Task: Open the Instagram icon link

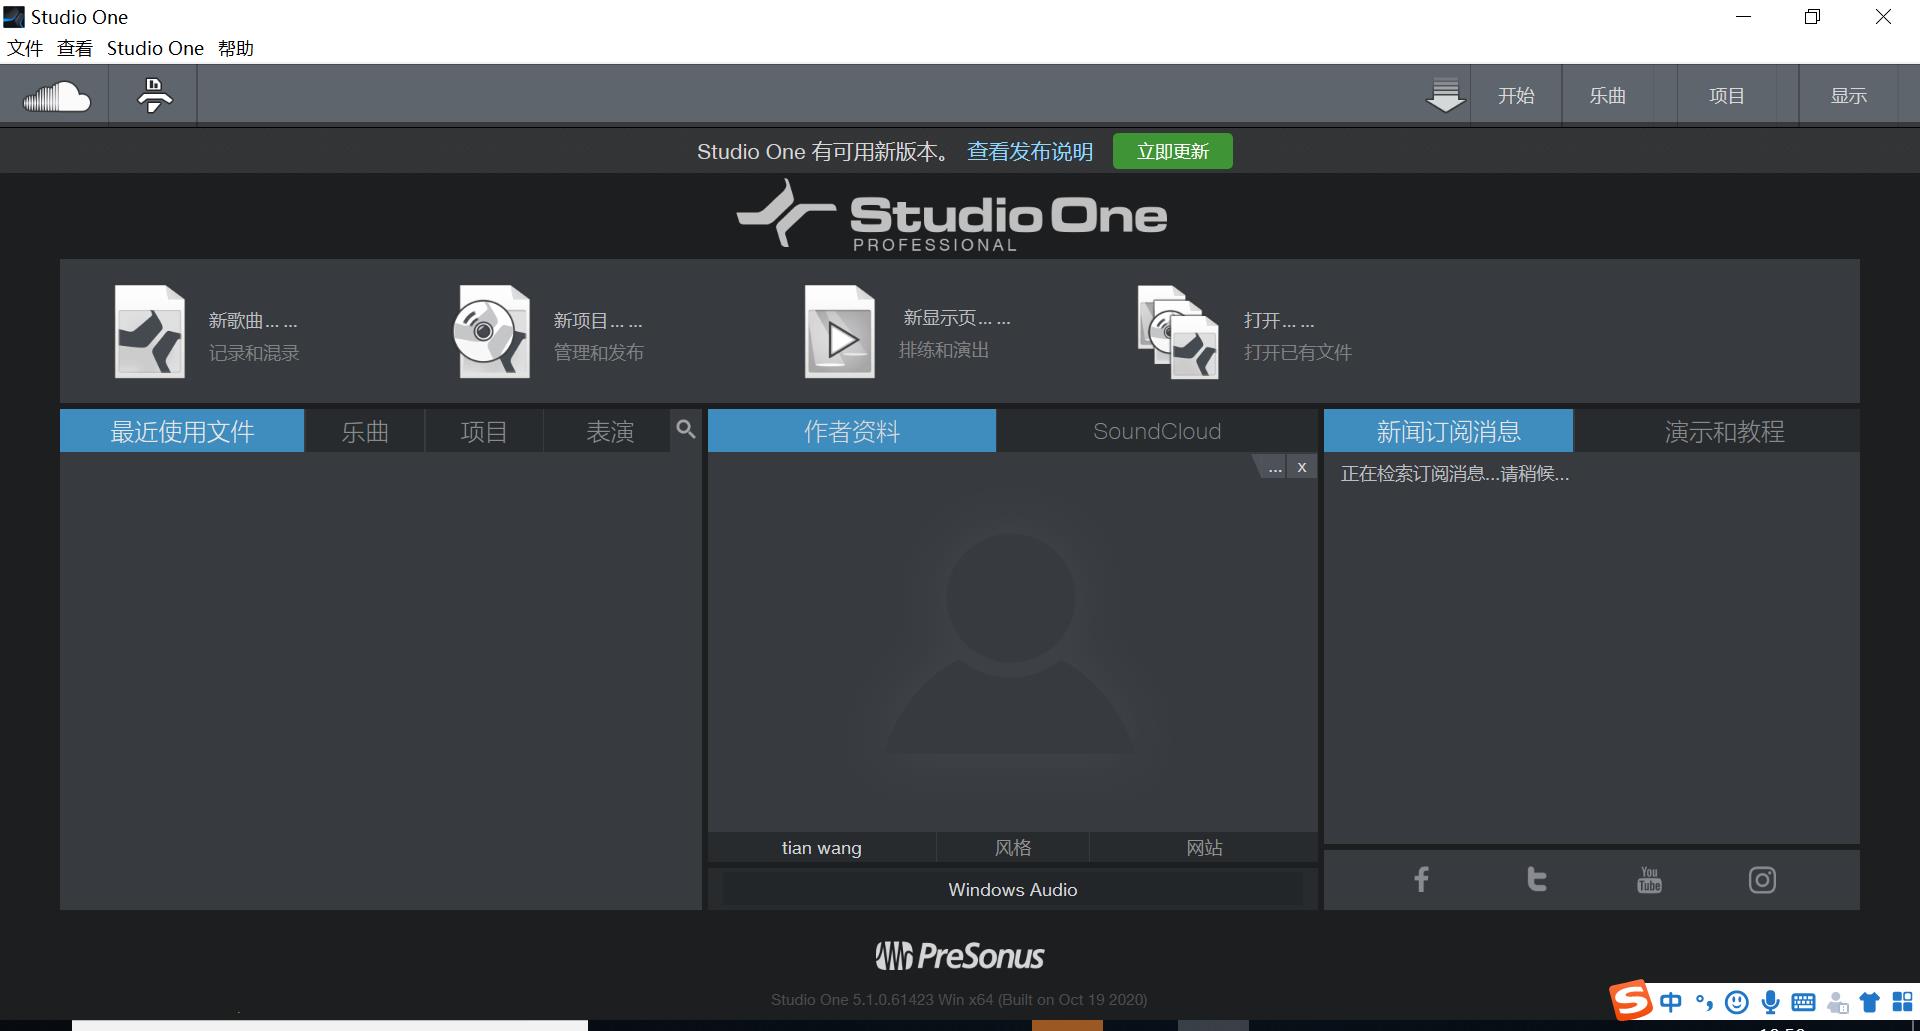Action: [1762, 880]
